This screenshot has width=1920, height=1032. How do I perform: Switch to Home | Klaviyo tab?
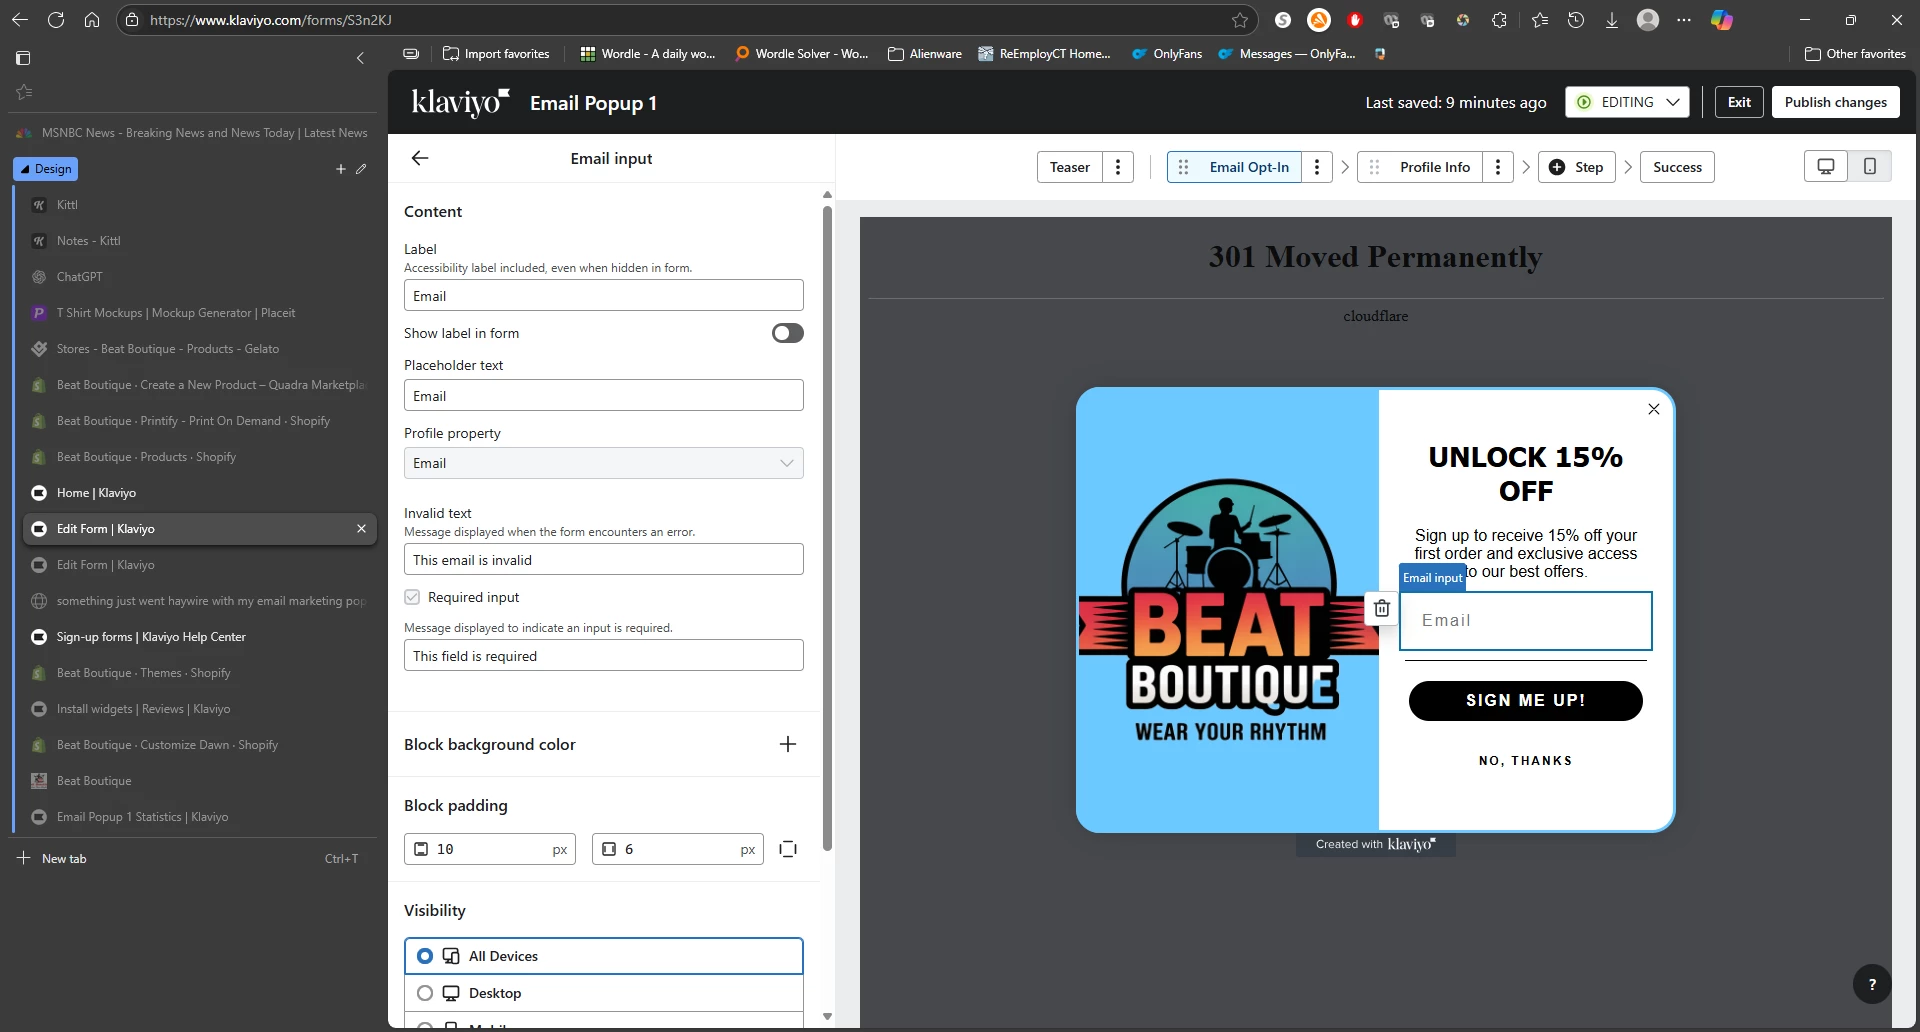click(x=199, y=493)
